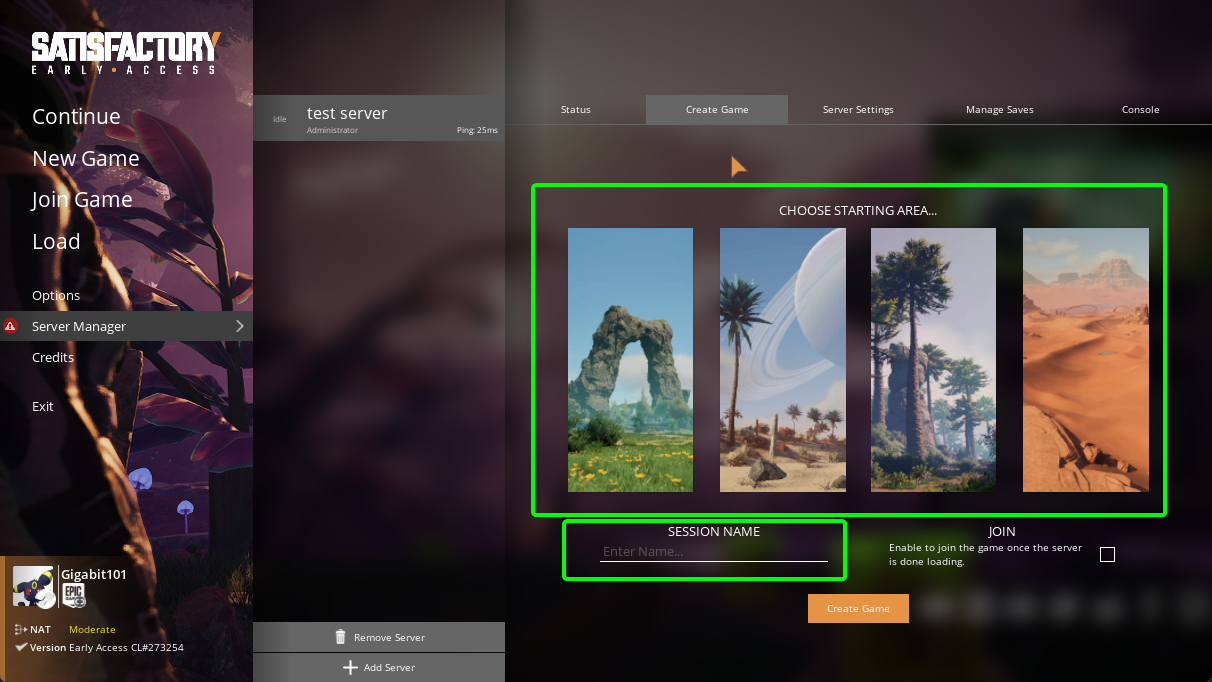The image size is (1212, 682).
Task: Open the Console tab
Action: click(1141, 110)
